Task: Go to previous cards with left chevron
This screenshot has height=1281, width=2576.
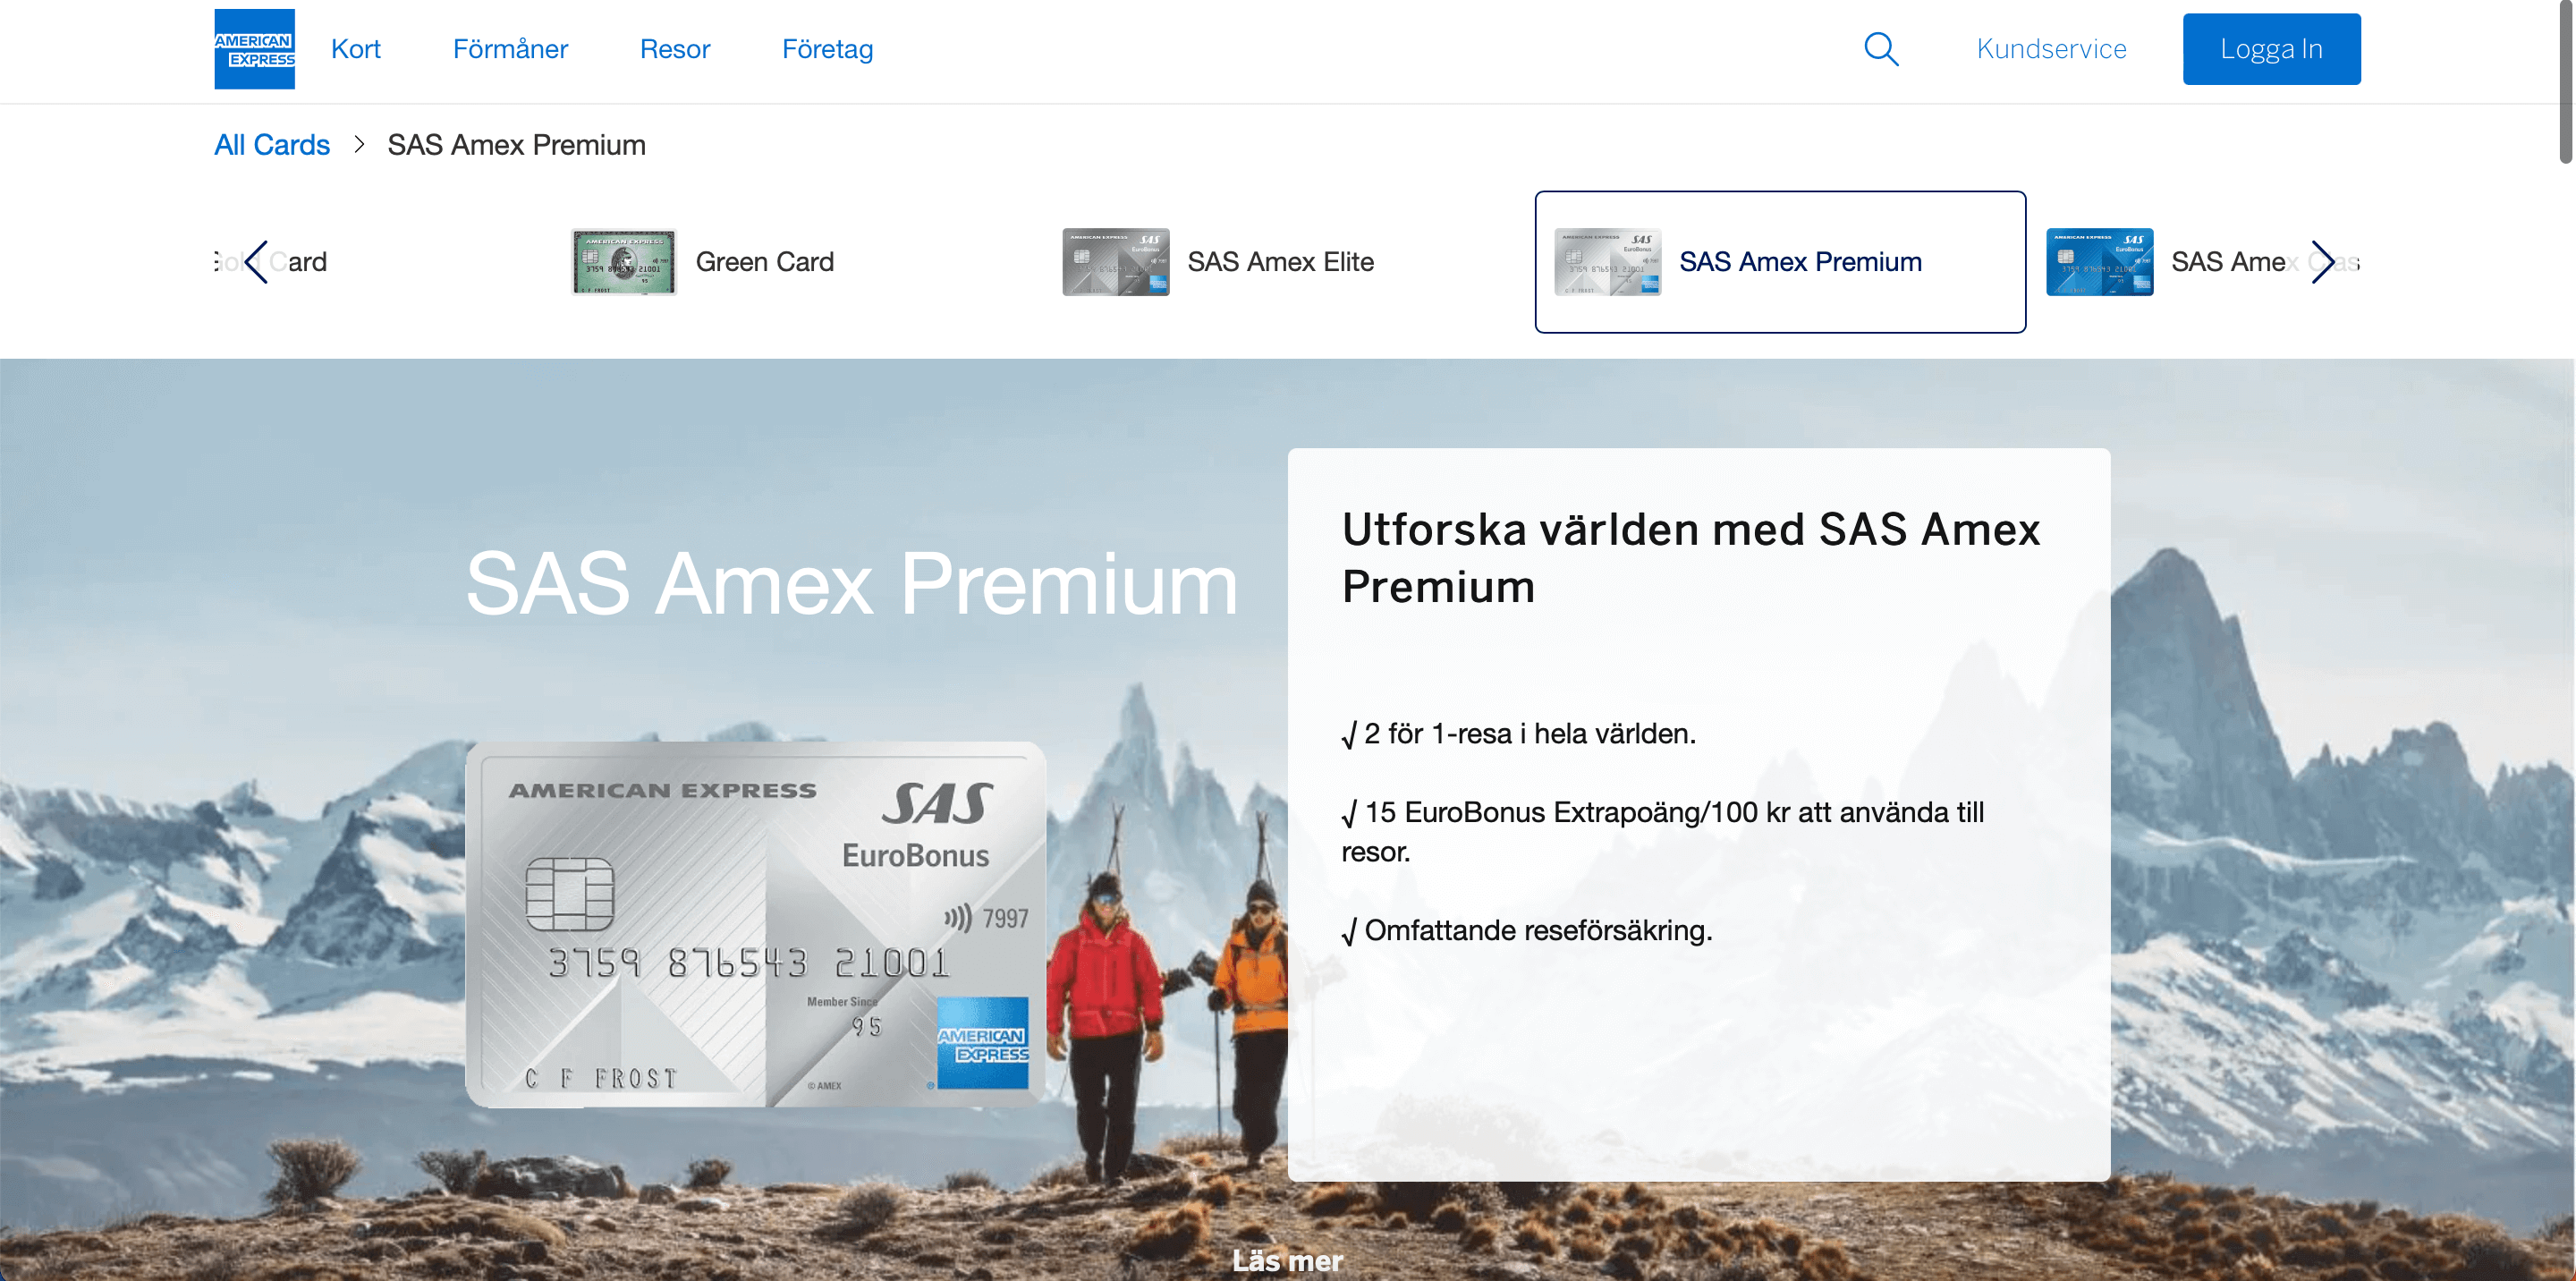Action: point(256,262)
